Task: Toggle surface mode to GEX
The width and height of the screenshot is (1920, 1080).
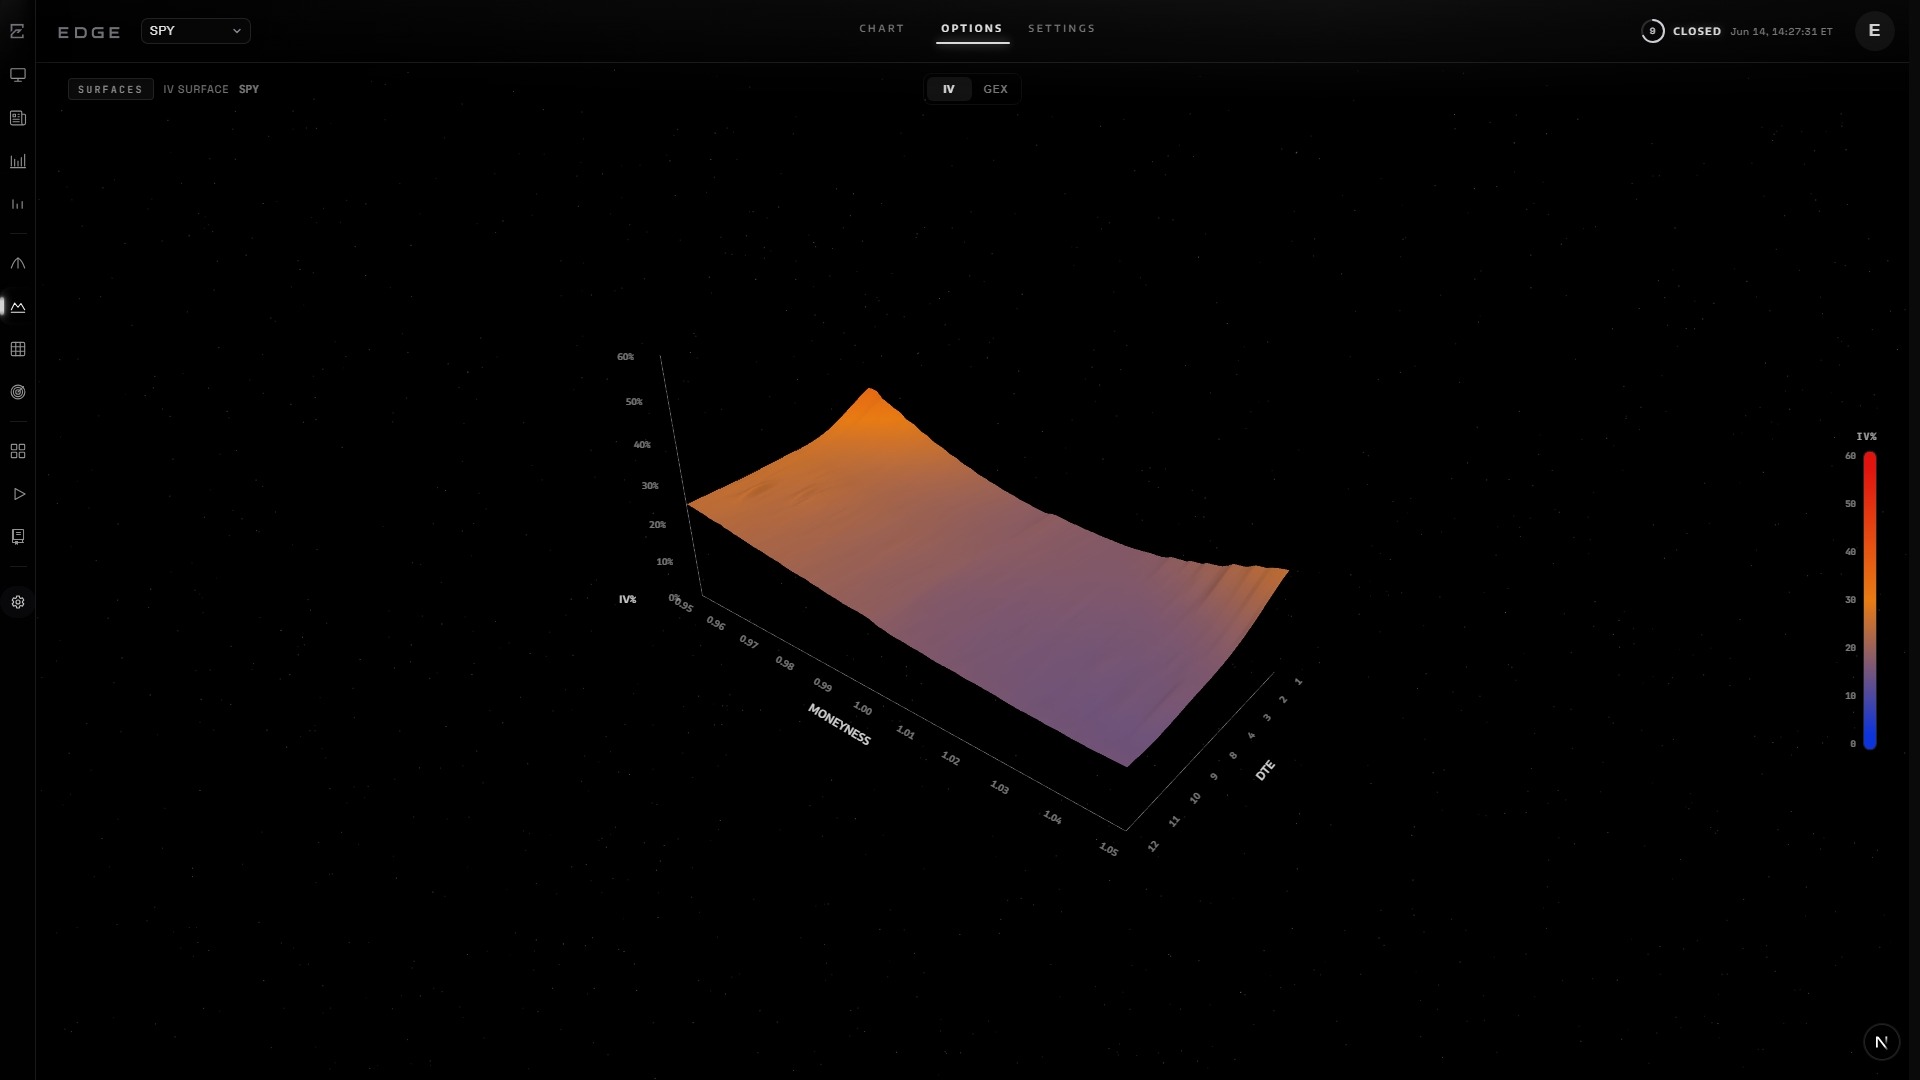Action: point(995,89)
